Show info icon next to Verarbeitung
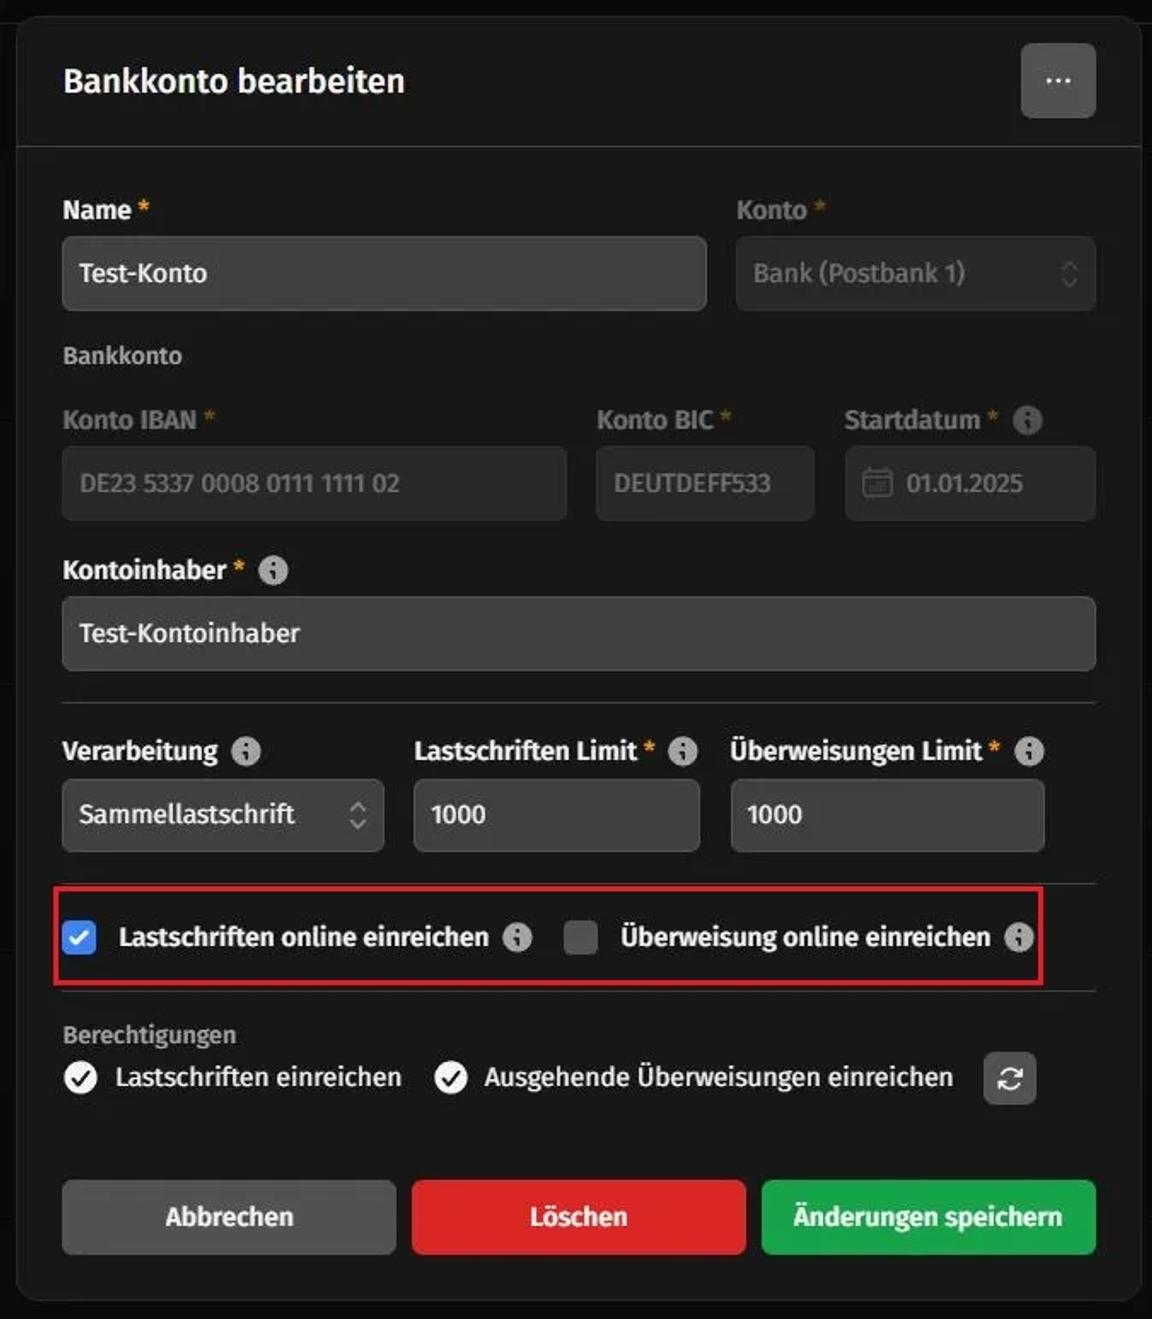 click(246, 751)
